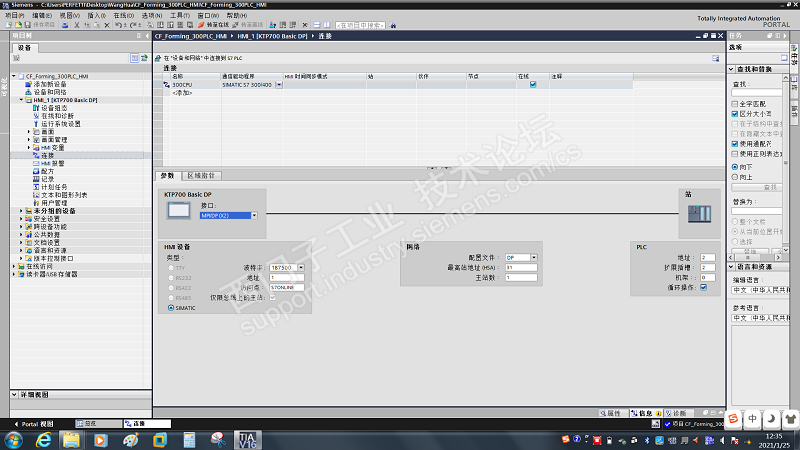Toggle the 循环操作 (cyclic operation) checkbox

pyautogui.click(x=704, y=287)
